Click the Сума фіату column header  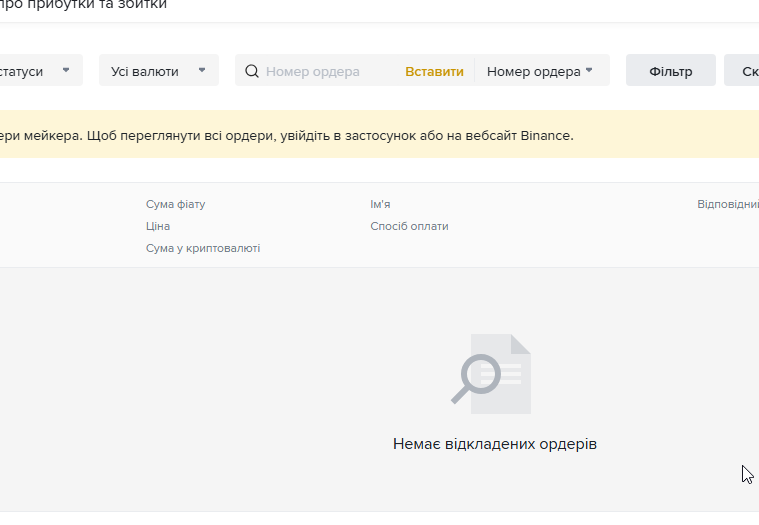tap(176, 204)
